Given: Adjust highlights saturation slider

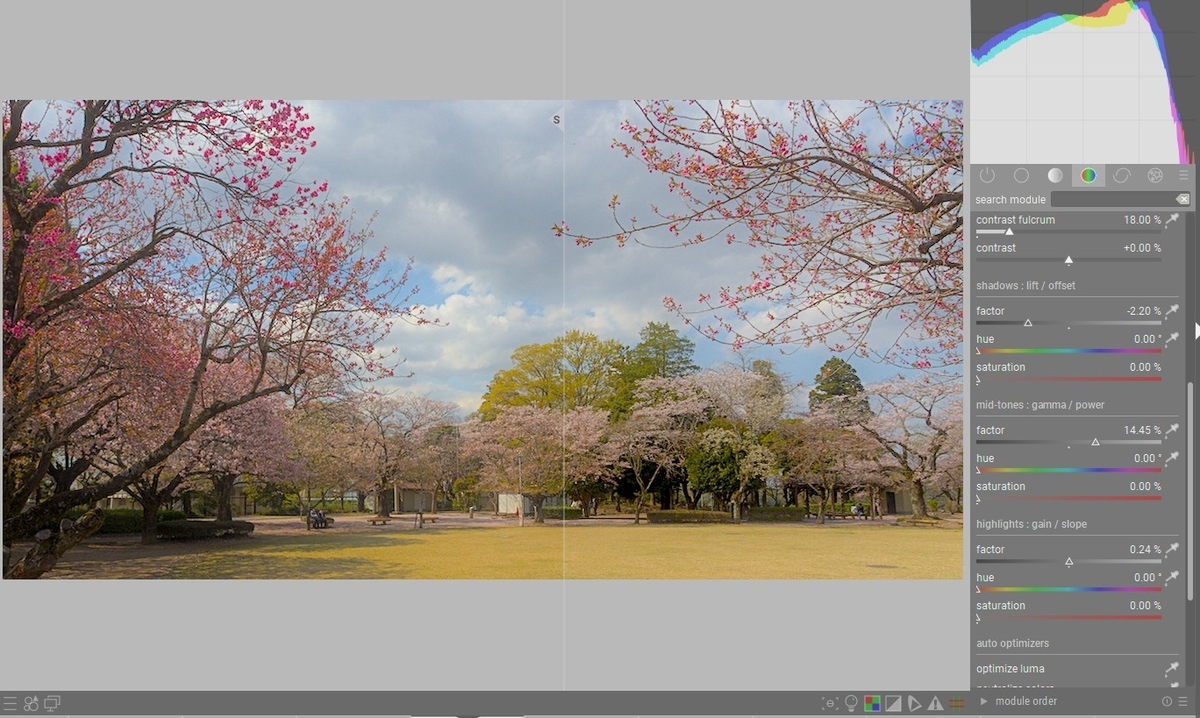Looking at the screenshot, I should coord(1068,617).
